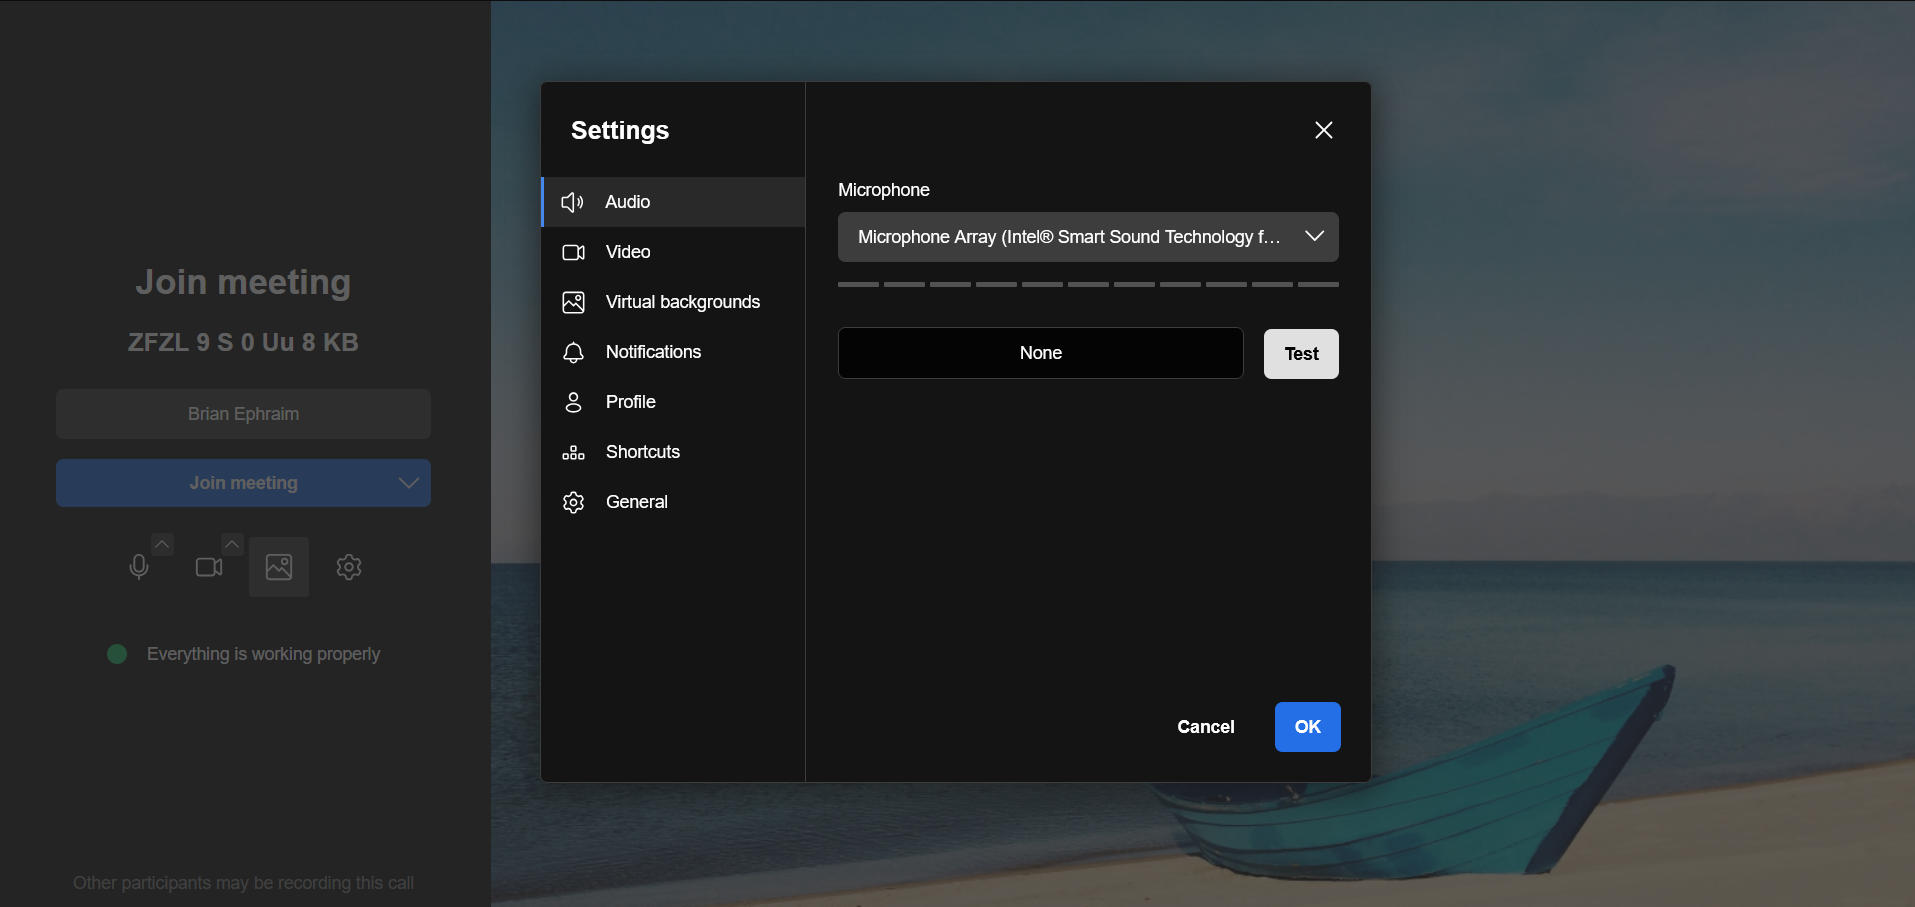Image resolution: width=1915 pixels, height=907 pixels.
Task: Click the Shortcuts icon in sidebar
Action: coord(573,452)
